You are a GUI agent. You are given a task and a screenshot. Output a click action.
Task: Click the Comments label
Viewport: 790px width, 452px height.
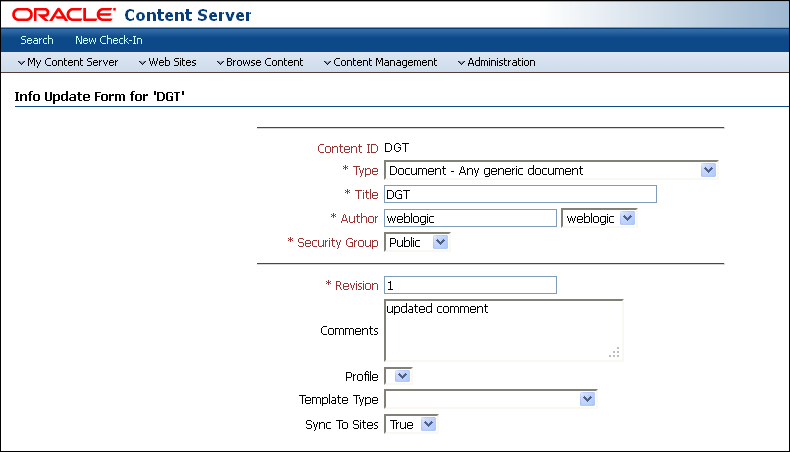[349, 331]
